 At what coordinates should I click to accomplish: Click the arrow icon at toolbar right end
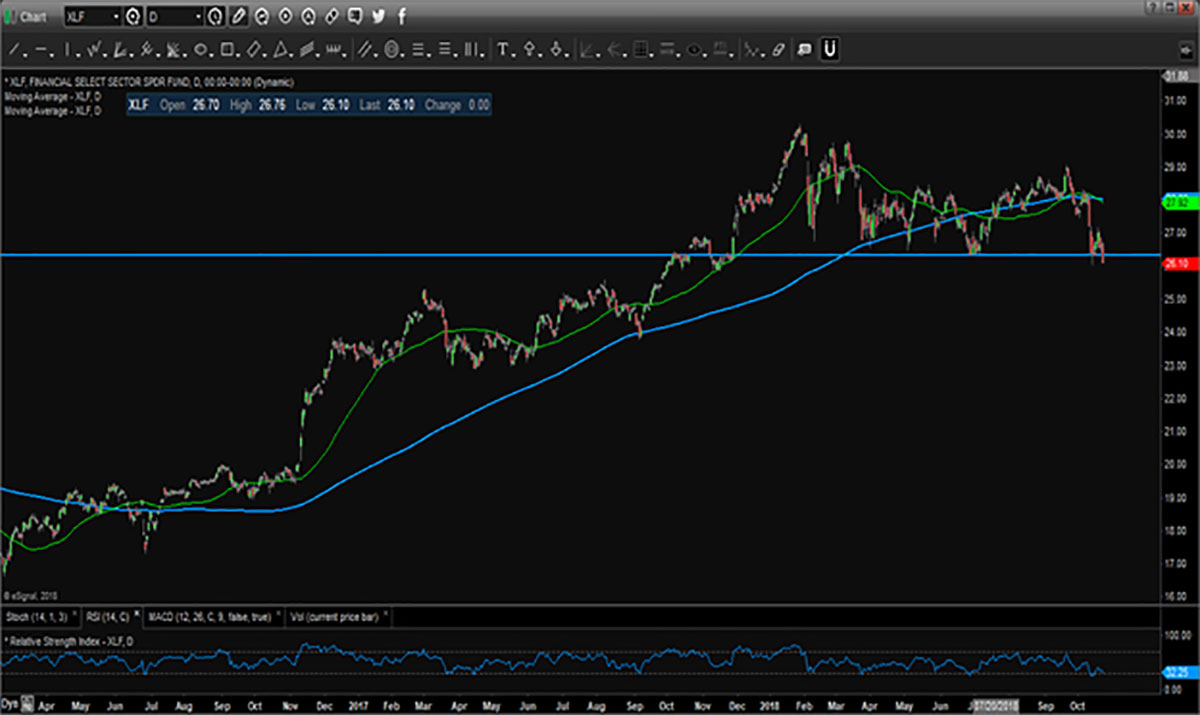(1186, 49)
